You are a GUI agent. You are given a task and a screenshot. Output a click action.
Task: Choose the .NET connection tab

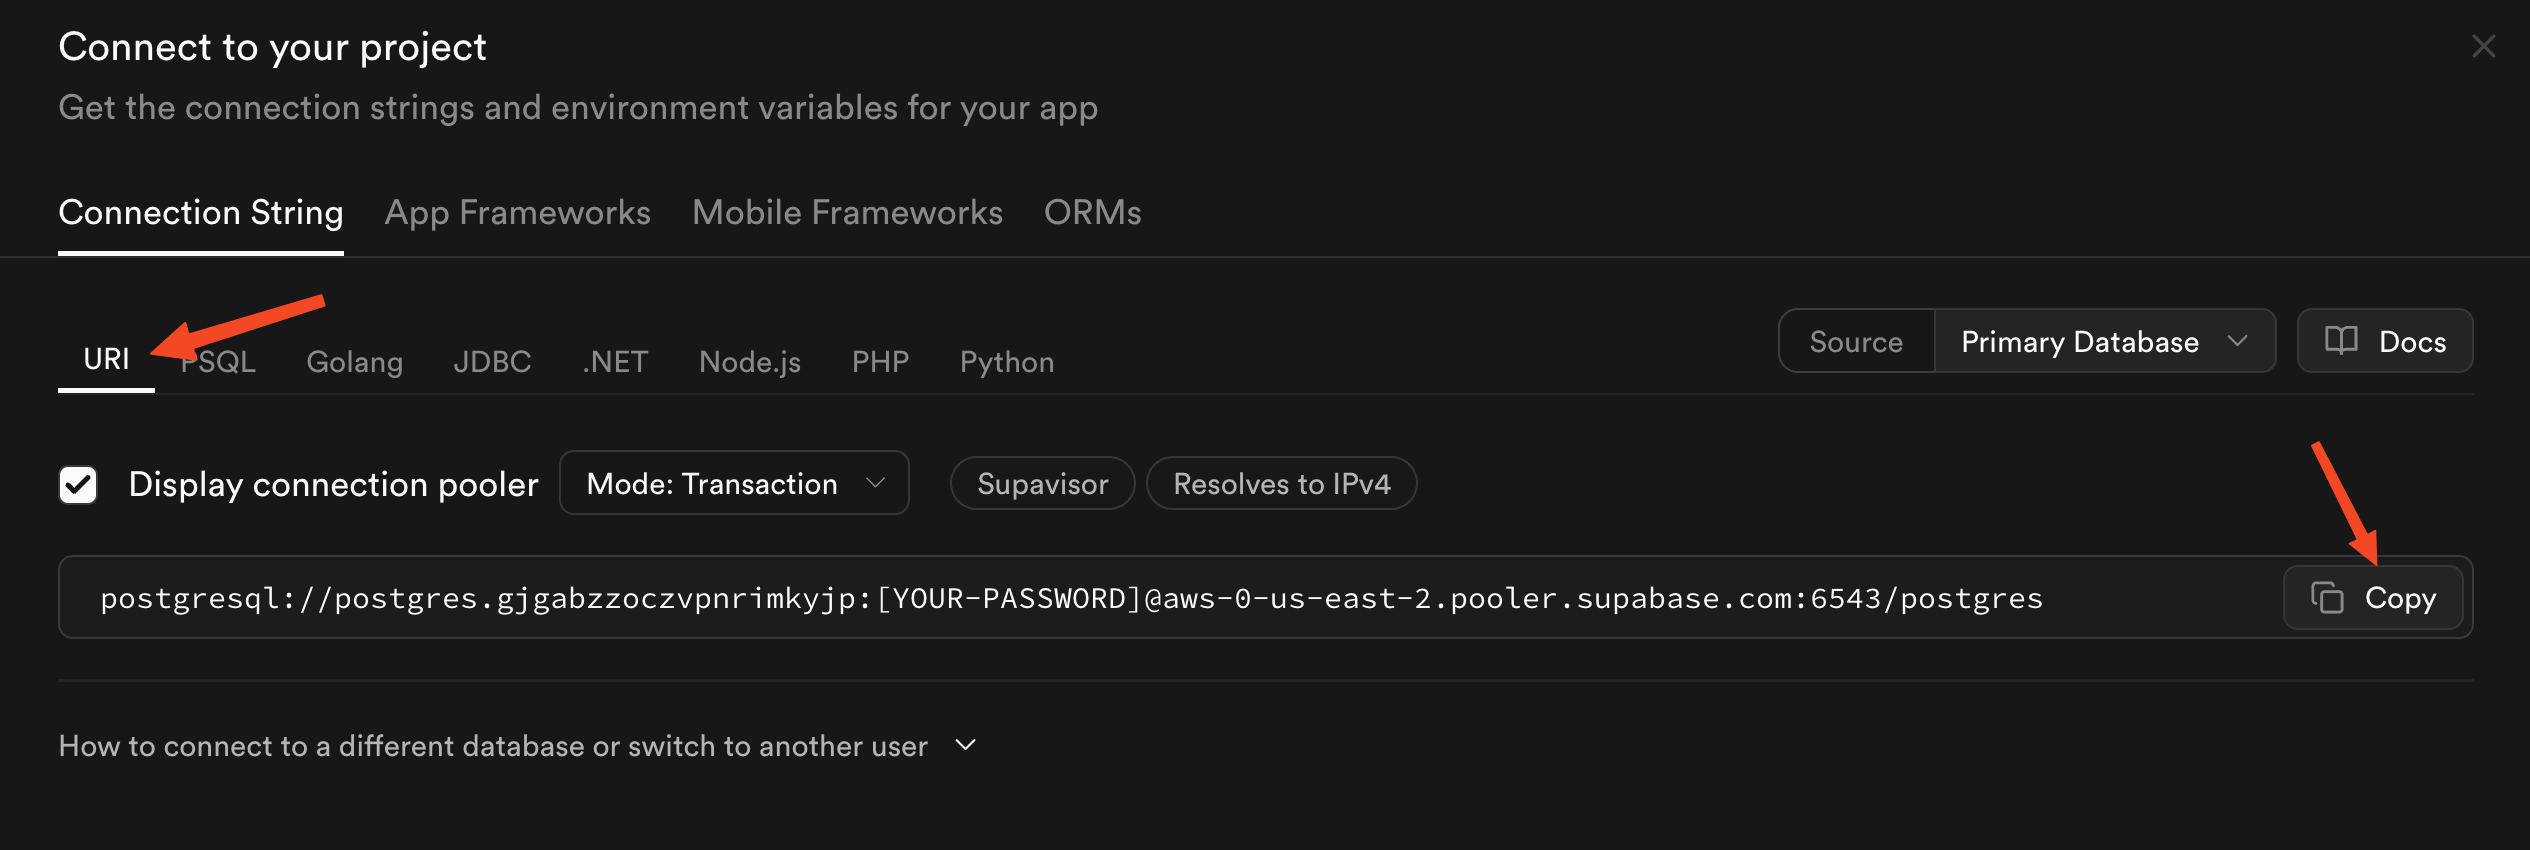615,362
